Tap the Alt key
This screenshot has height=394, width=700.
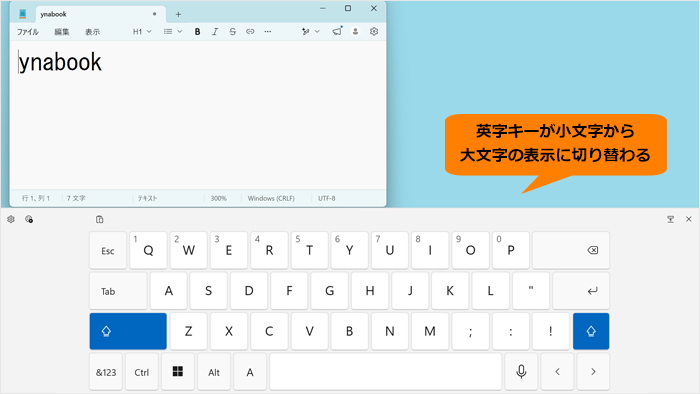tap(214, 372)
